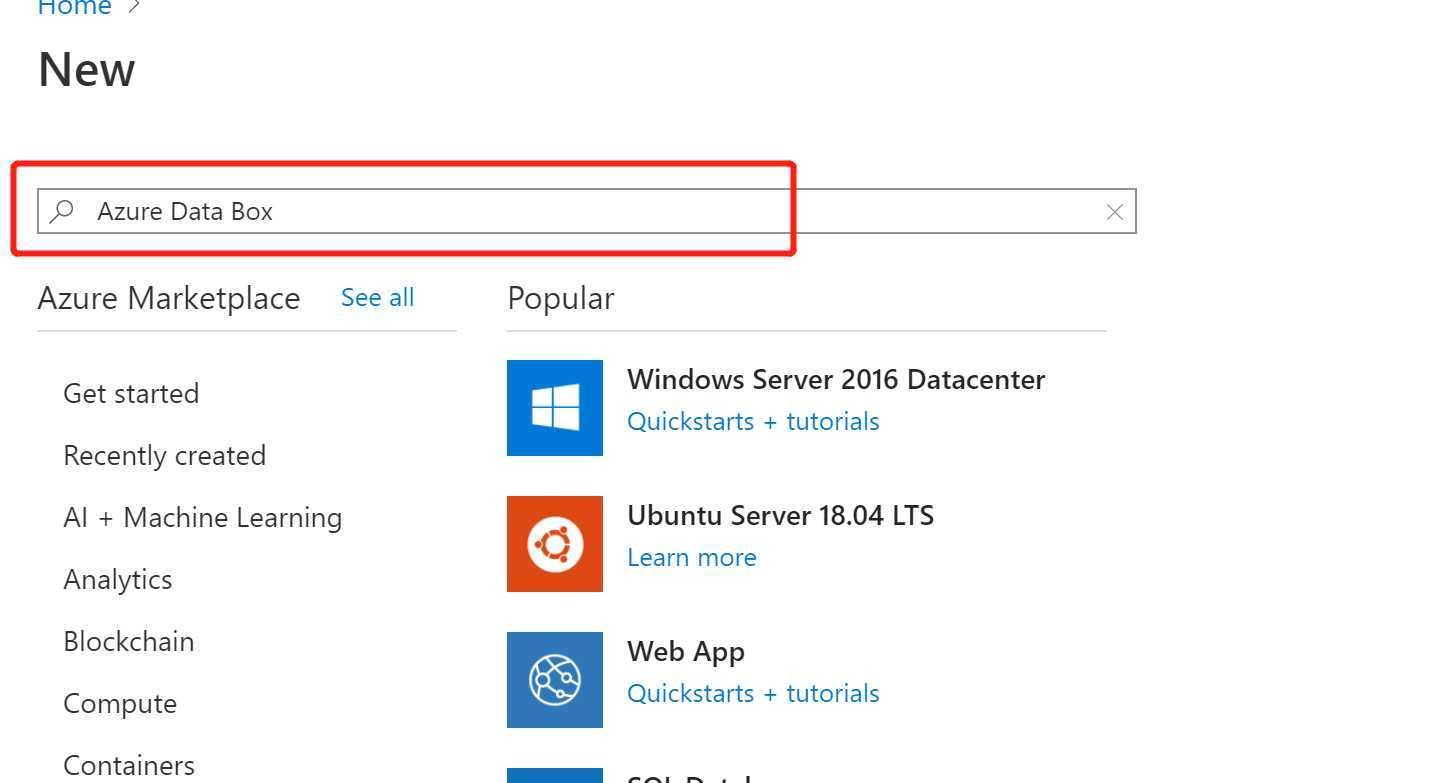Image resolution: width=1438 pixels, height=783 pixels.
Task: Click the Azure Marketplace heading
Action: point(169,298)
